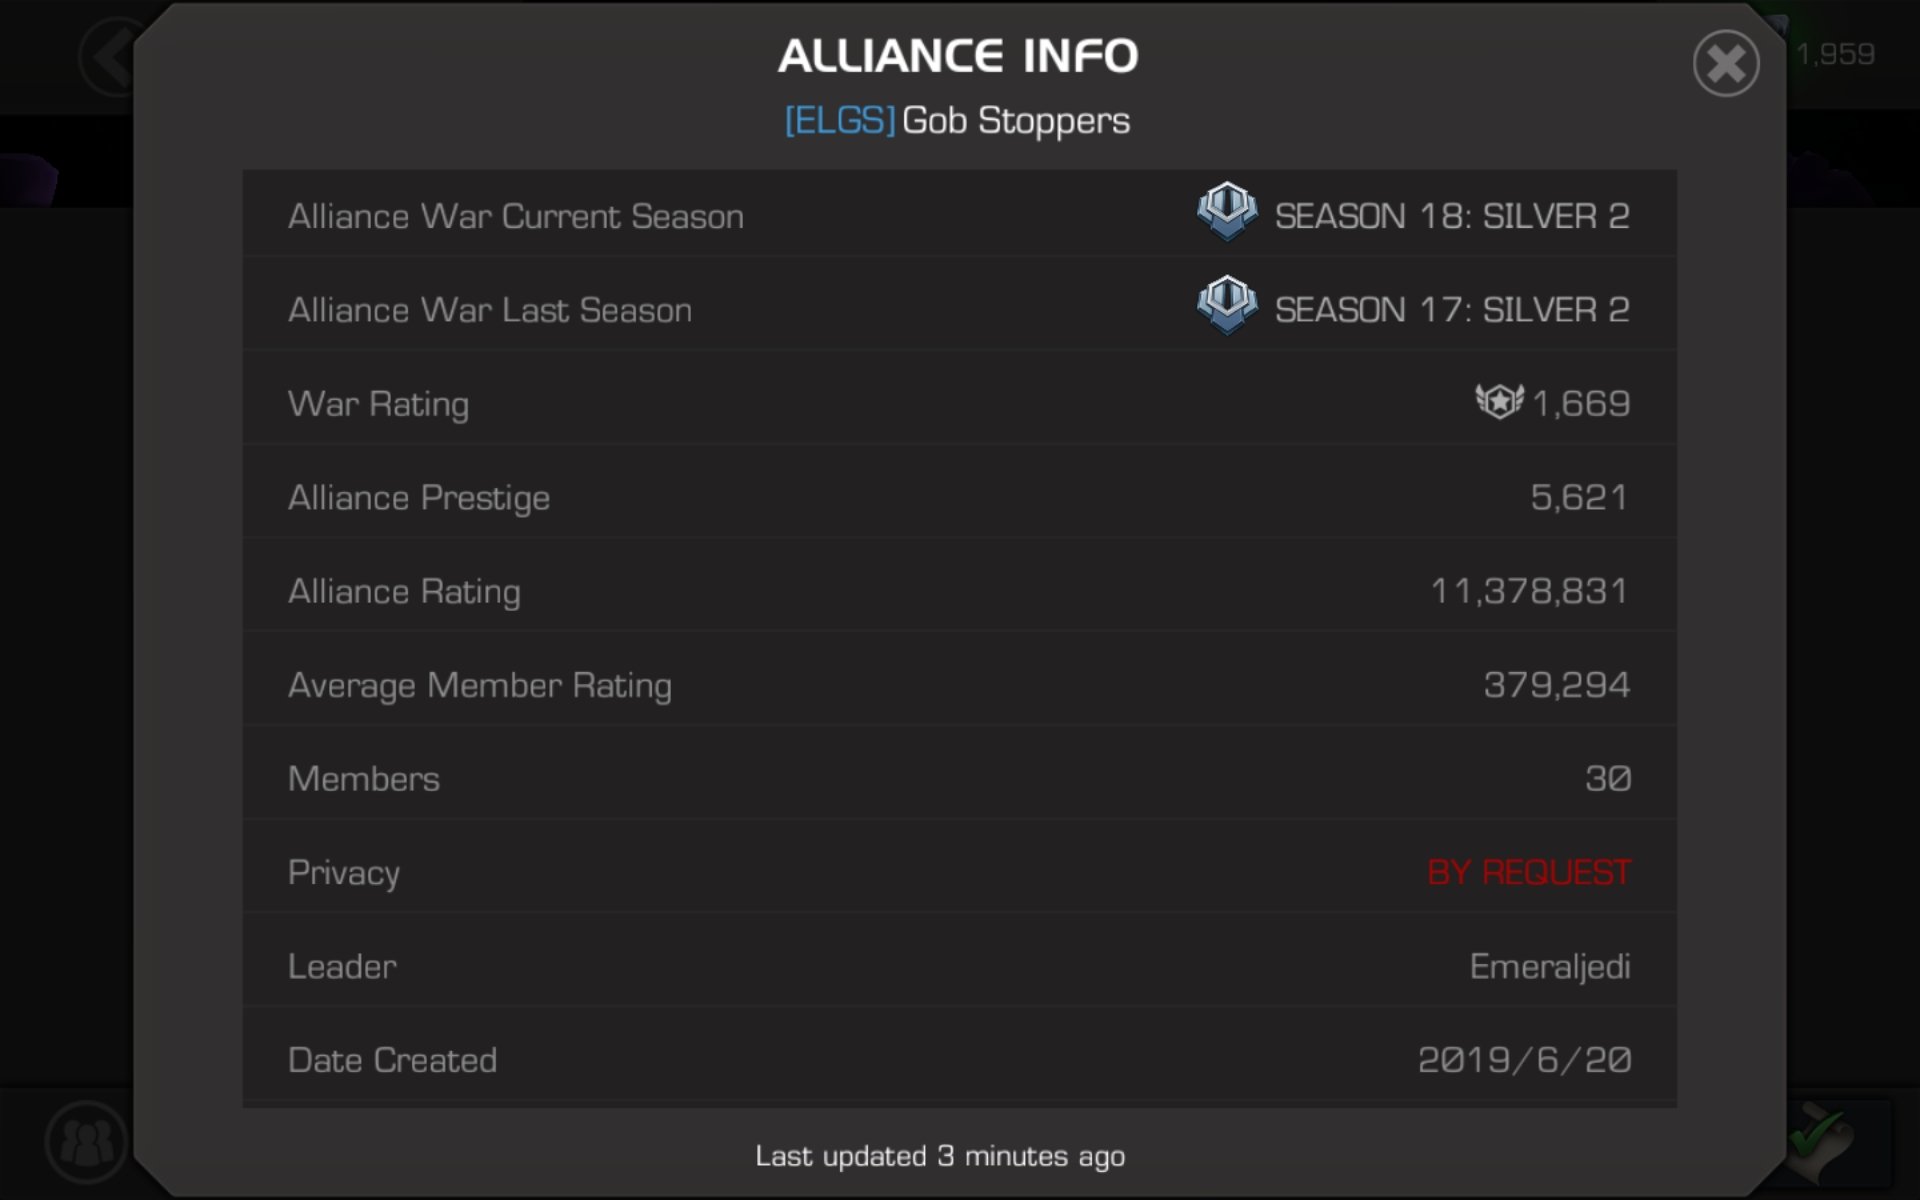Screen dimensions: 1920x1200
Task: Click the BY REQUEST privacy setting
Action: pos(1528,872)
